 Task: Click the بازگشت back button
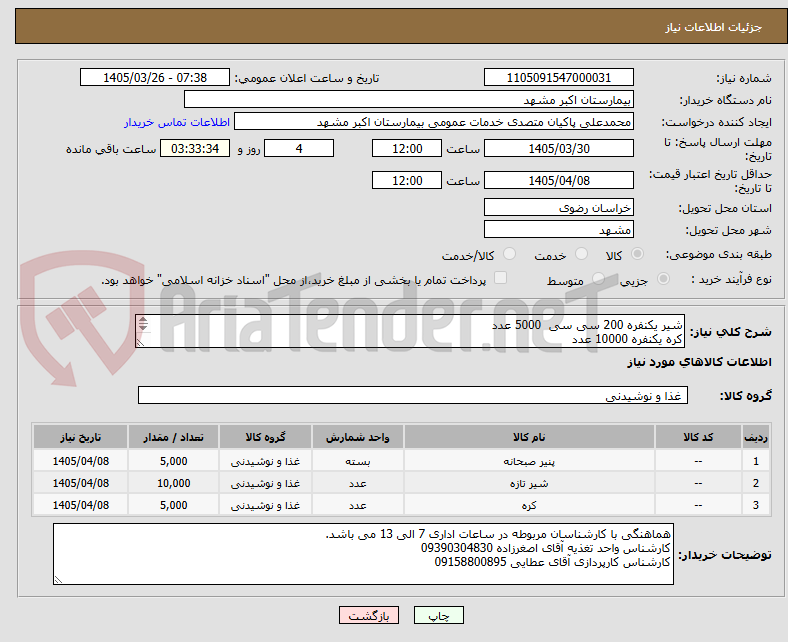point(369,615)
